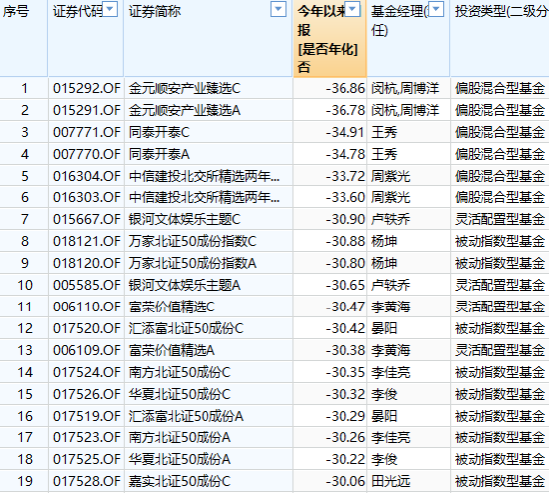550x493 pixels.
Task: Select fund name 万家北证50成份指数C
Action: point(192,241)
